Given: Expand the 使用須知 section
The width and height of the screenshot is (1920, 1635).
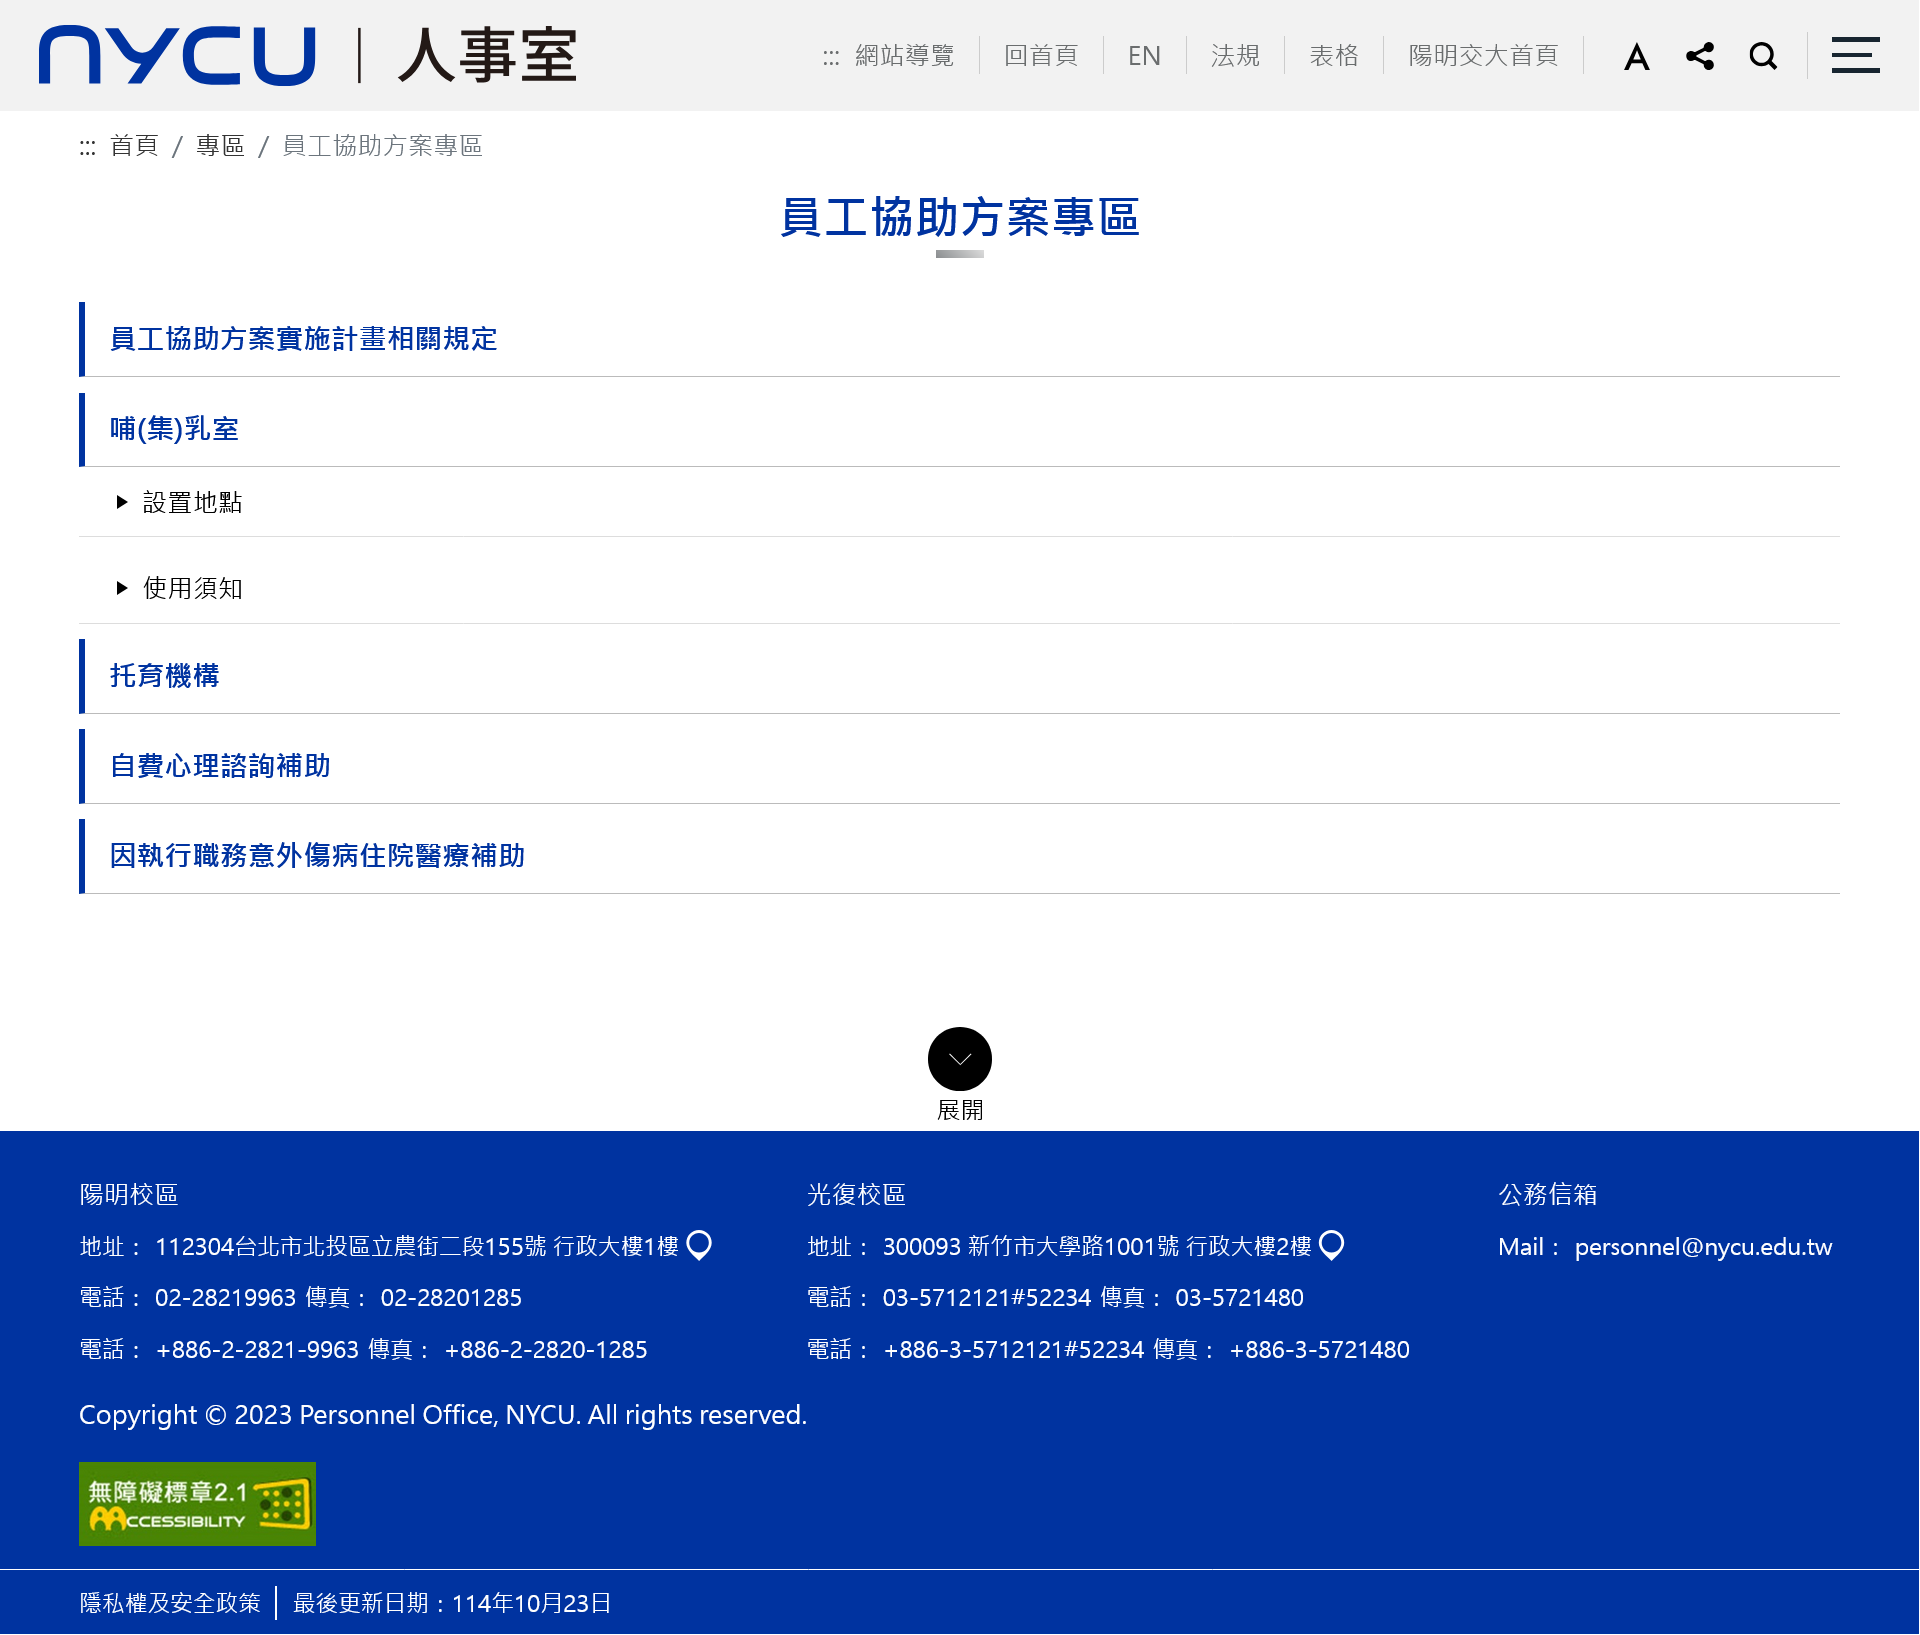Looking at the screenshot, I should (192, 588).
